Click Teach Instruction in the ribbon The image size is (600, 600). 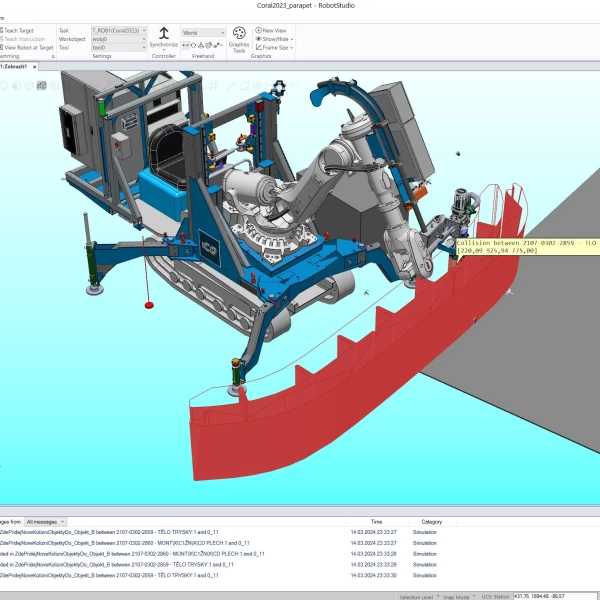coord(22,39)
